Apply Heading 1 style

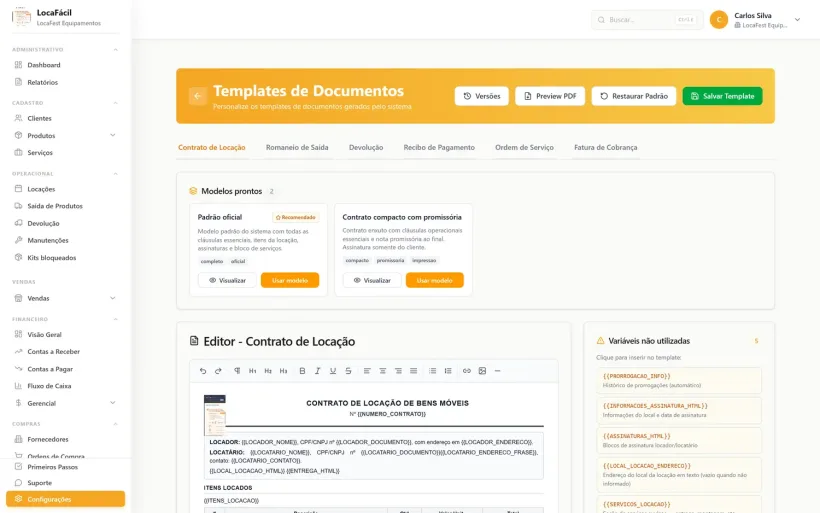pyautogui.click(x=253, y=371)
